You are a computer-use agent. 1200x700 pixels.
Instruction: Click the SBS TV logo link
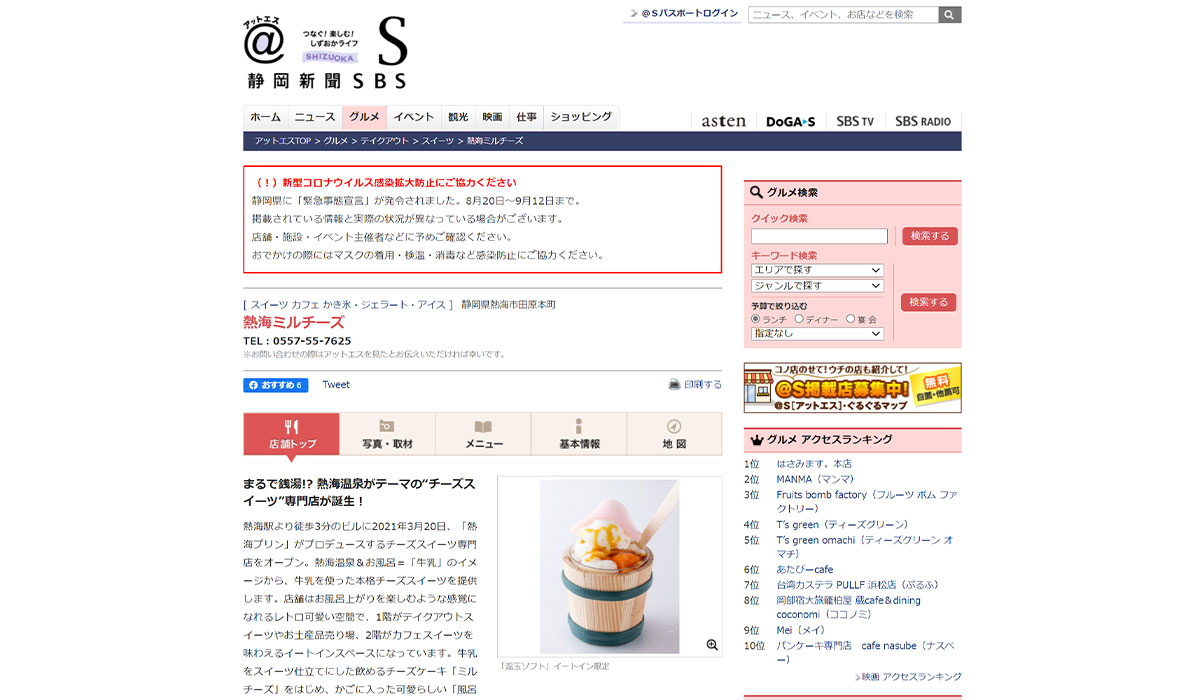855,121
